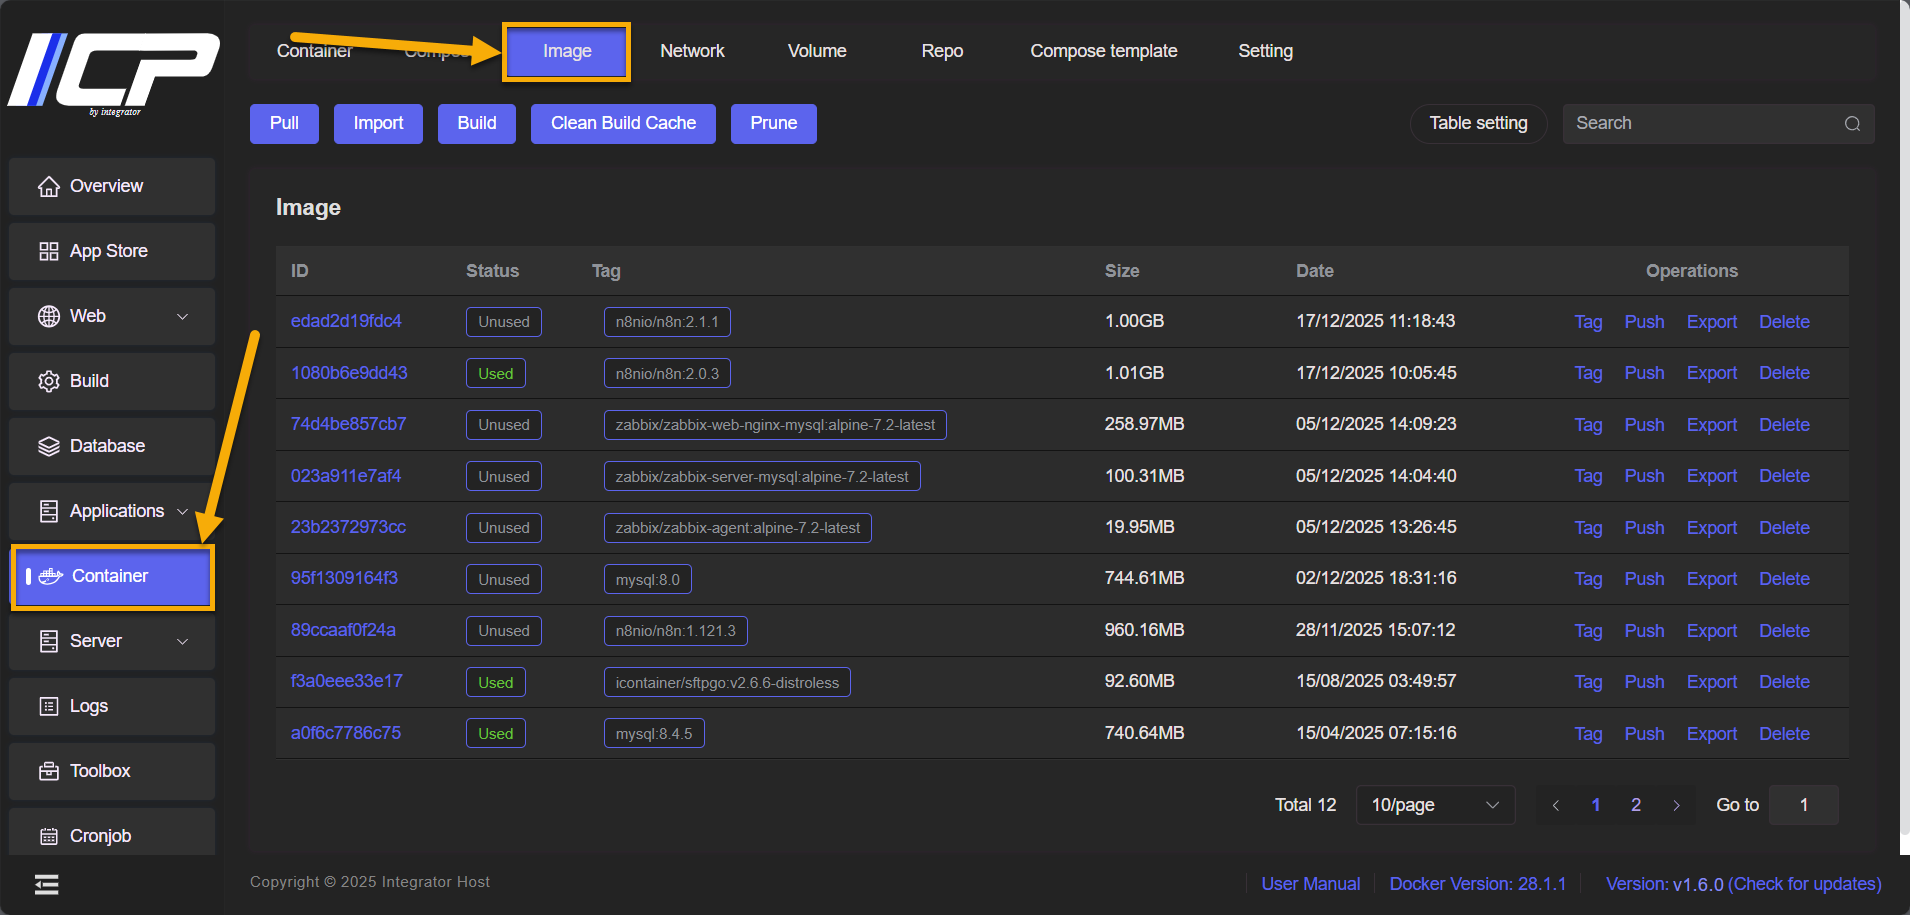Open the Compose template tab
Image resolution: width=1910 pixels, height=915 pixels.
[1104, 51]
